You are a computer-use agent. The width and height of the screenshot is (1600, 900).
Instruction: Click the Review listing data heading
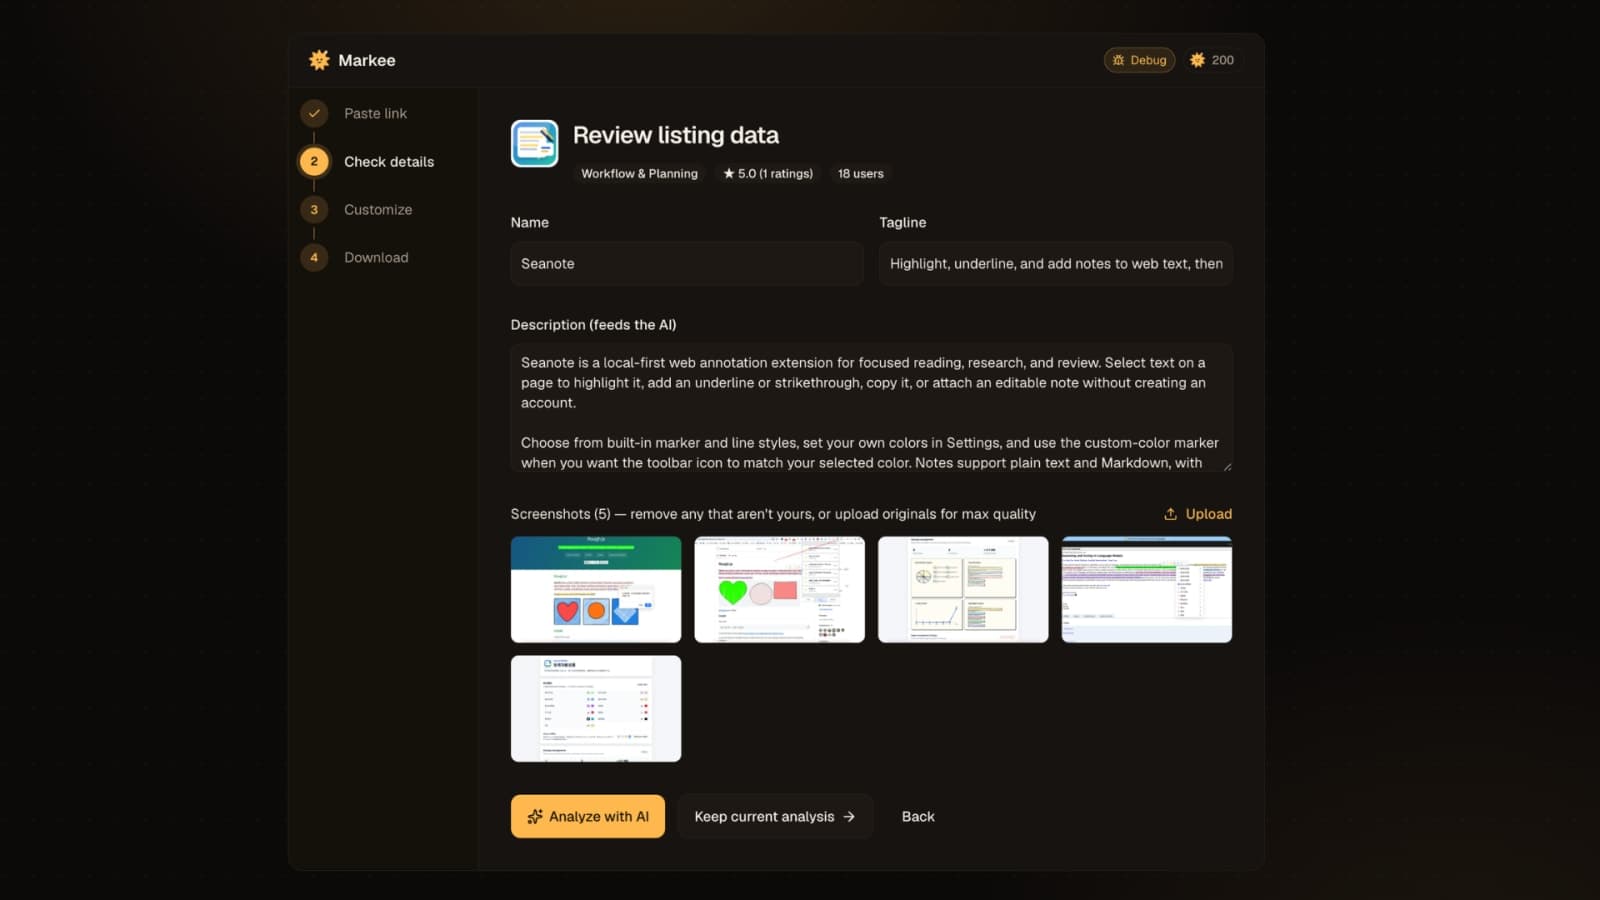click(675, 135)
